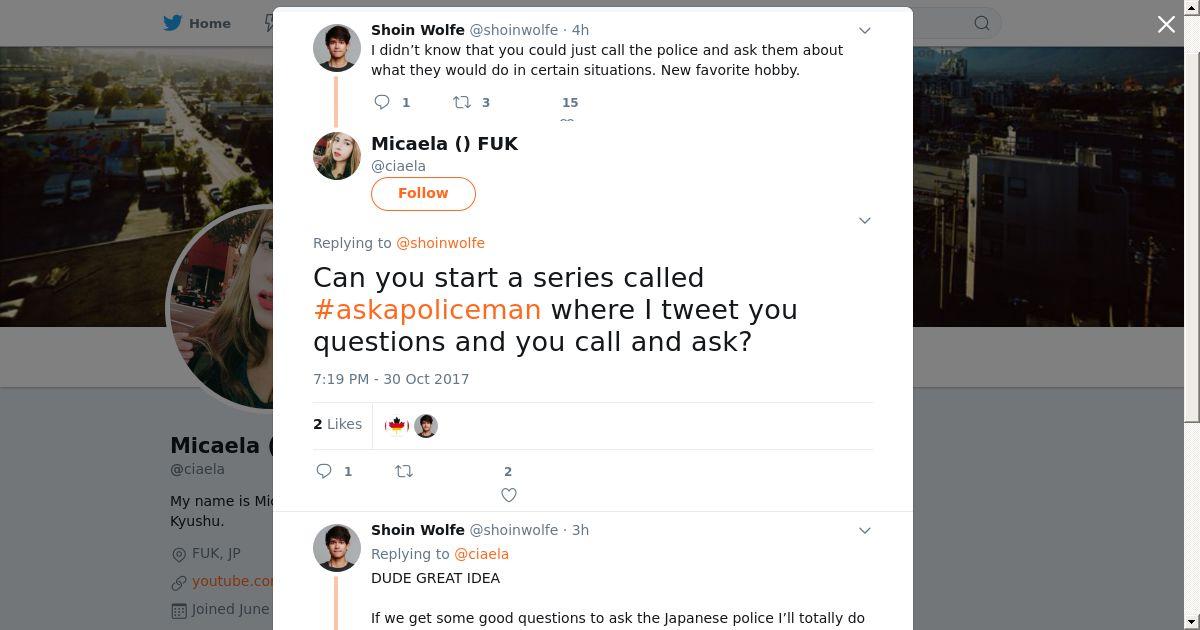
Task: Open the #askapoliceman hashtag link
Action: tap(427, 310)
